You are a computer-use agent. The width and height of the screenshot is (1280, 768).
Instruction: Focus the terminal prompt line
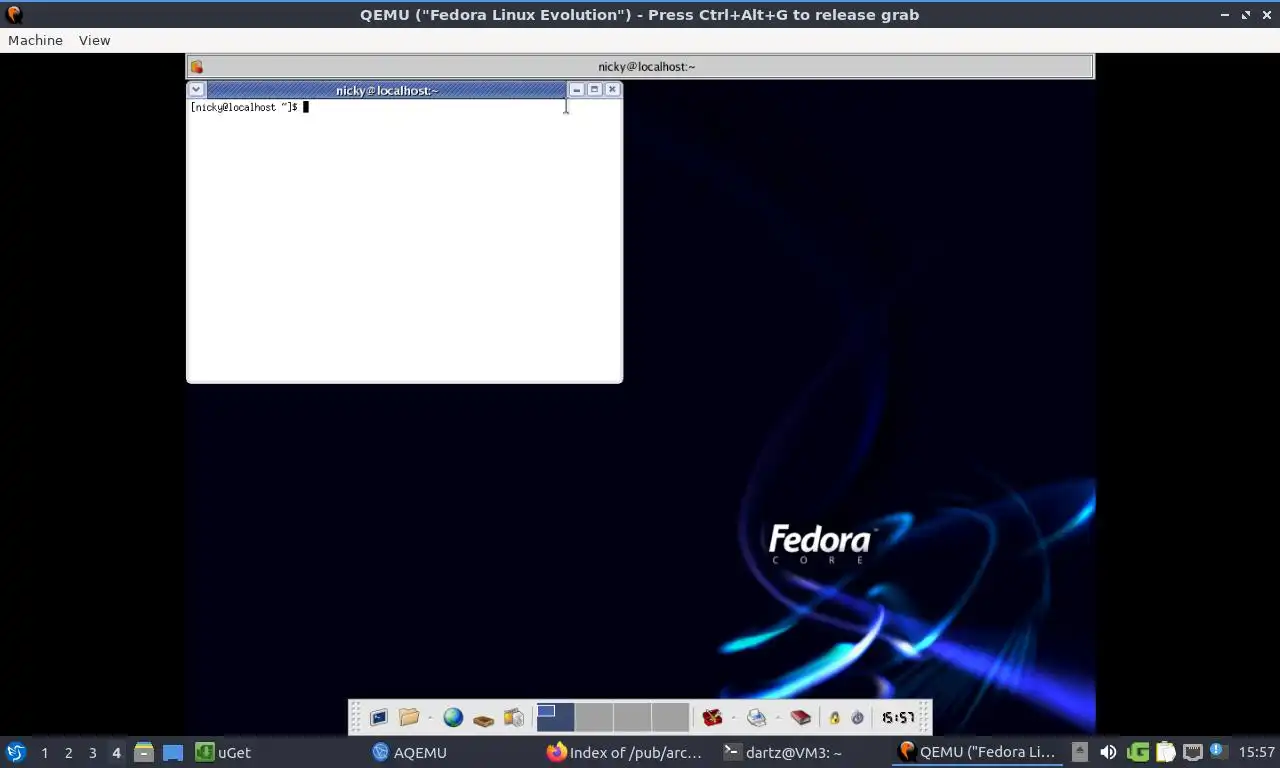(x=249, y=107)
